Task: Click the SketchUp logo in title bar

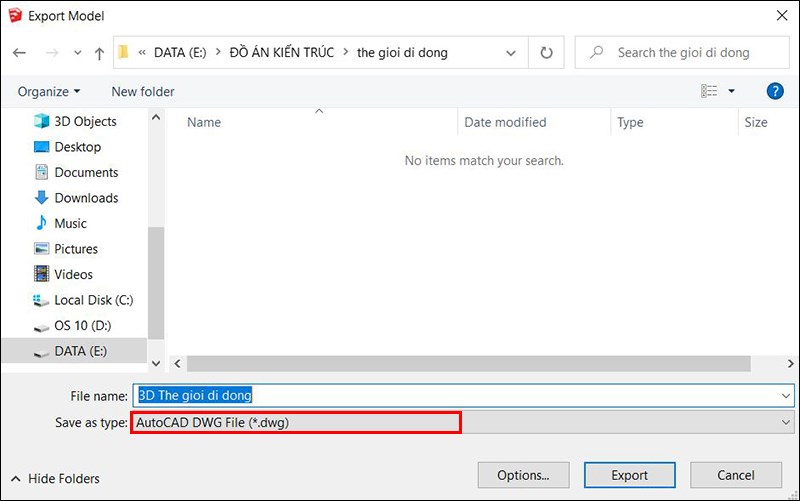Action: pyautogui.click(x=16, y=15)
